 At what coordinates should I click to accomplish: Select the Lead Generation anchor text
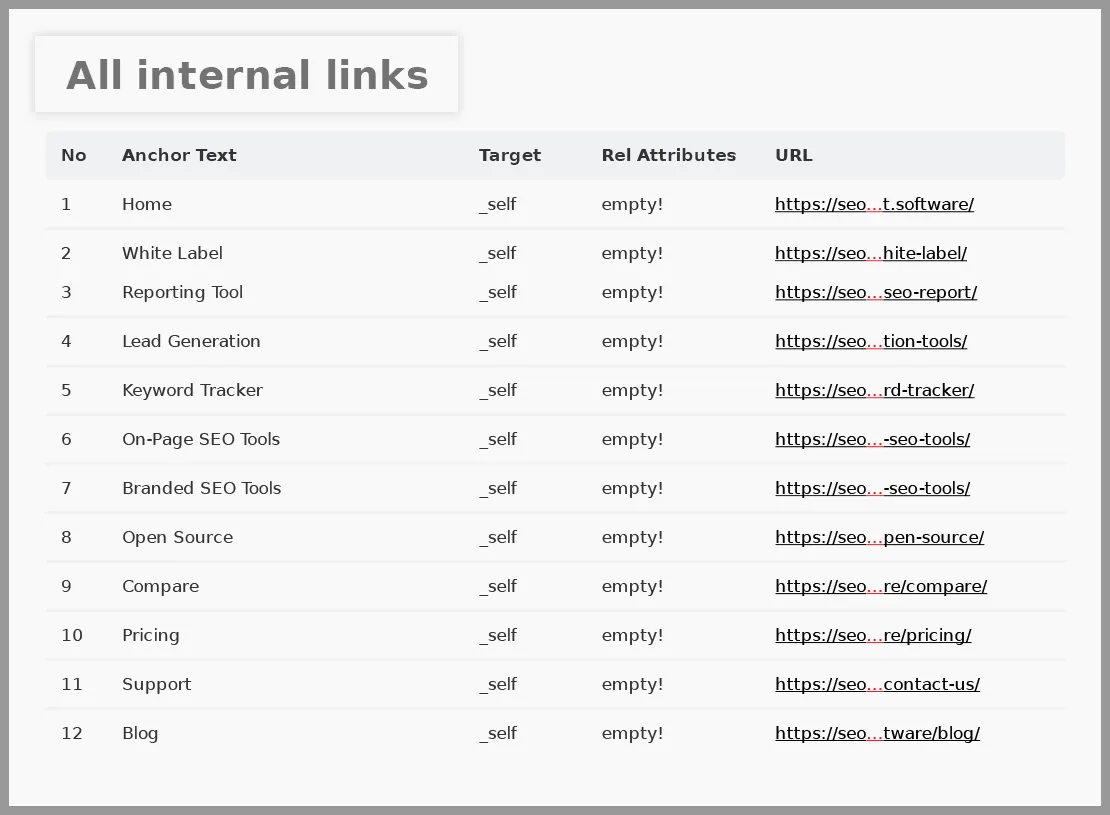[x=191, y=341]
